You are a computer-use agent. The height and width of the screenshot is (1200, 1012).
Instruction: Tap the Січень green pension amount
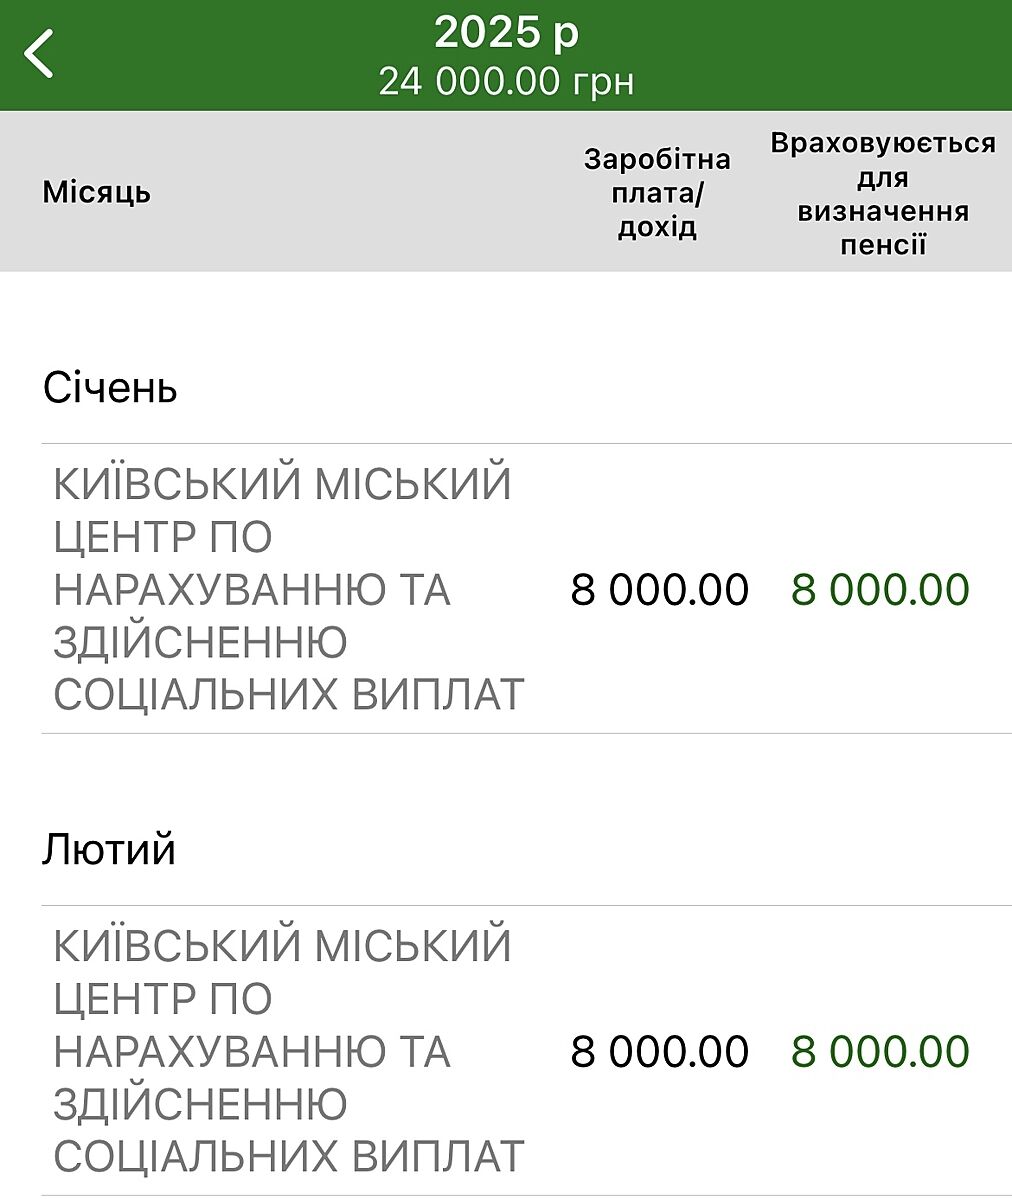[x=880, y=589]
